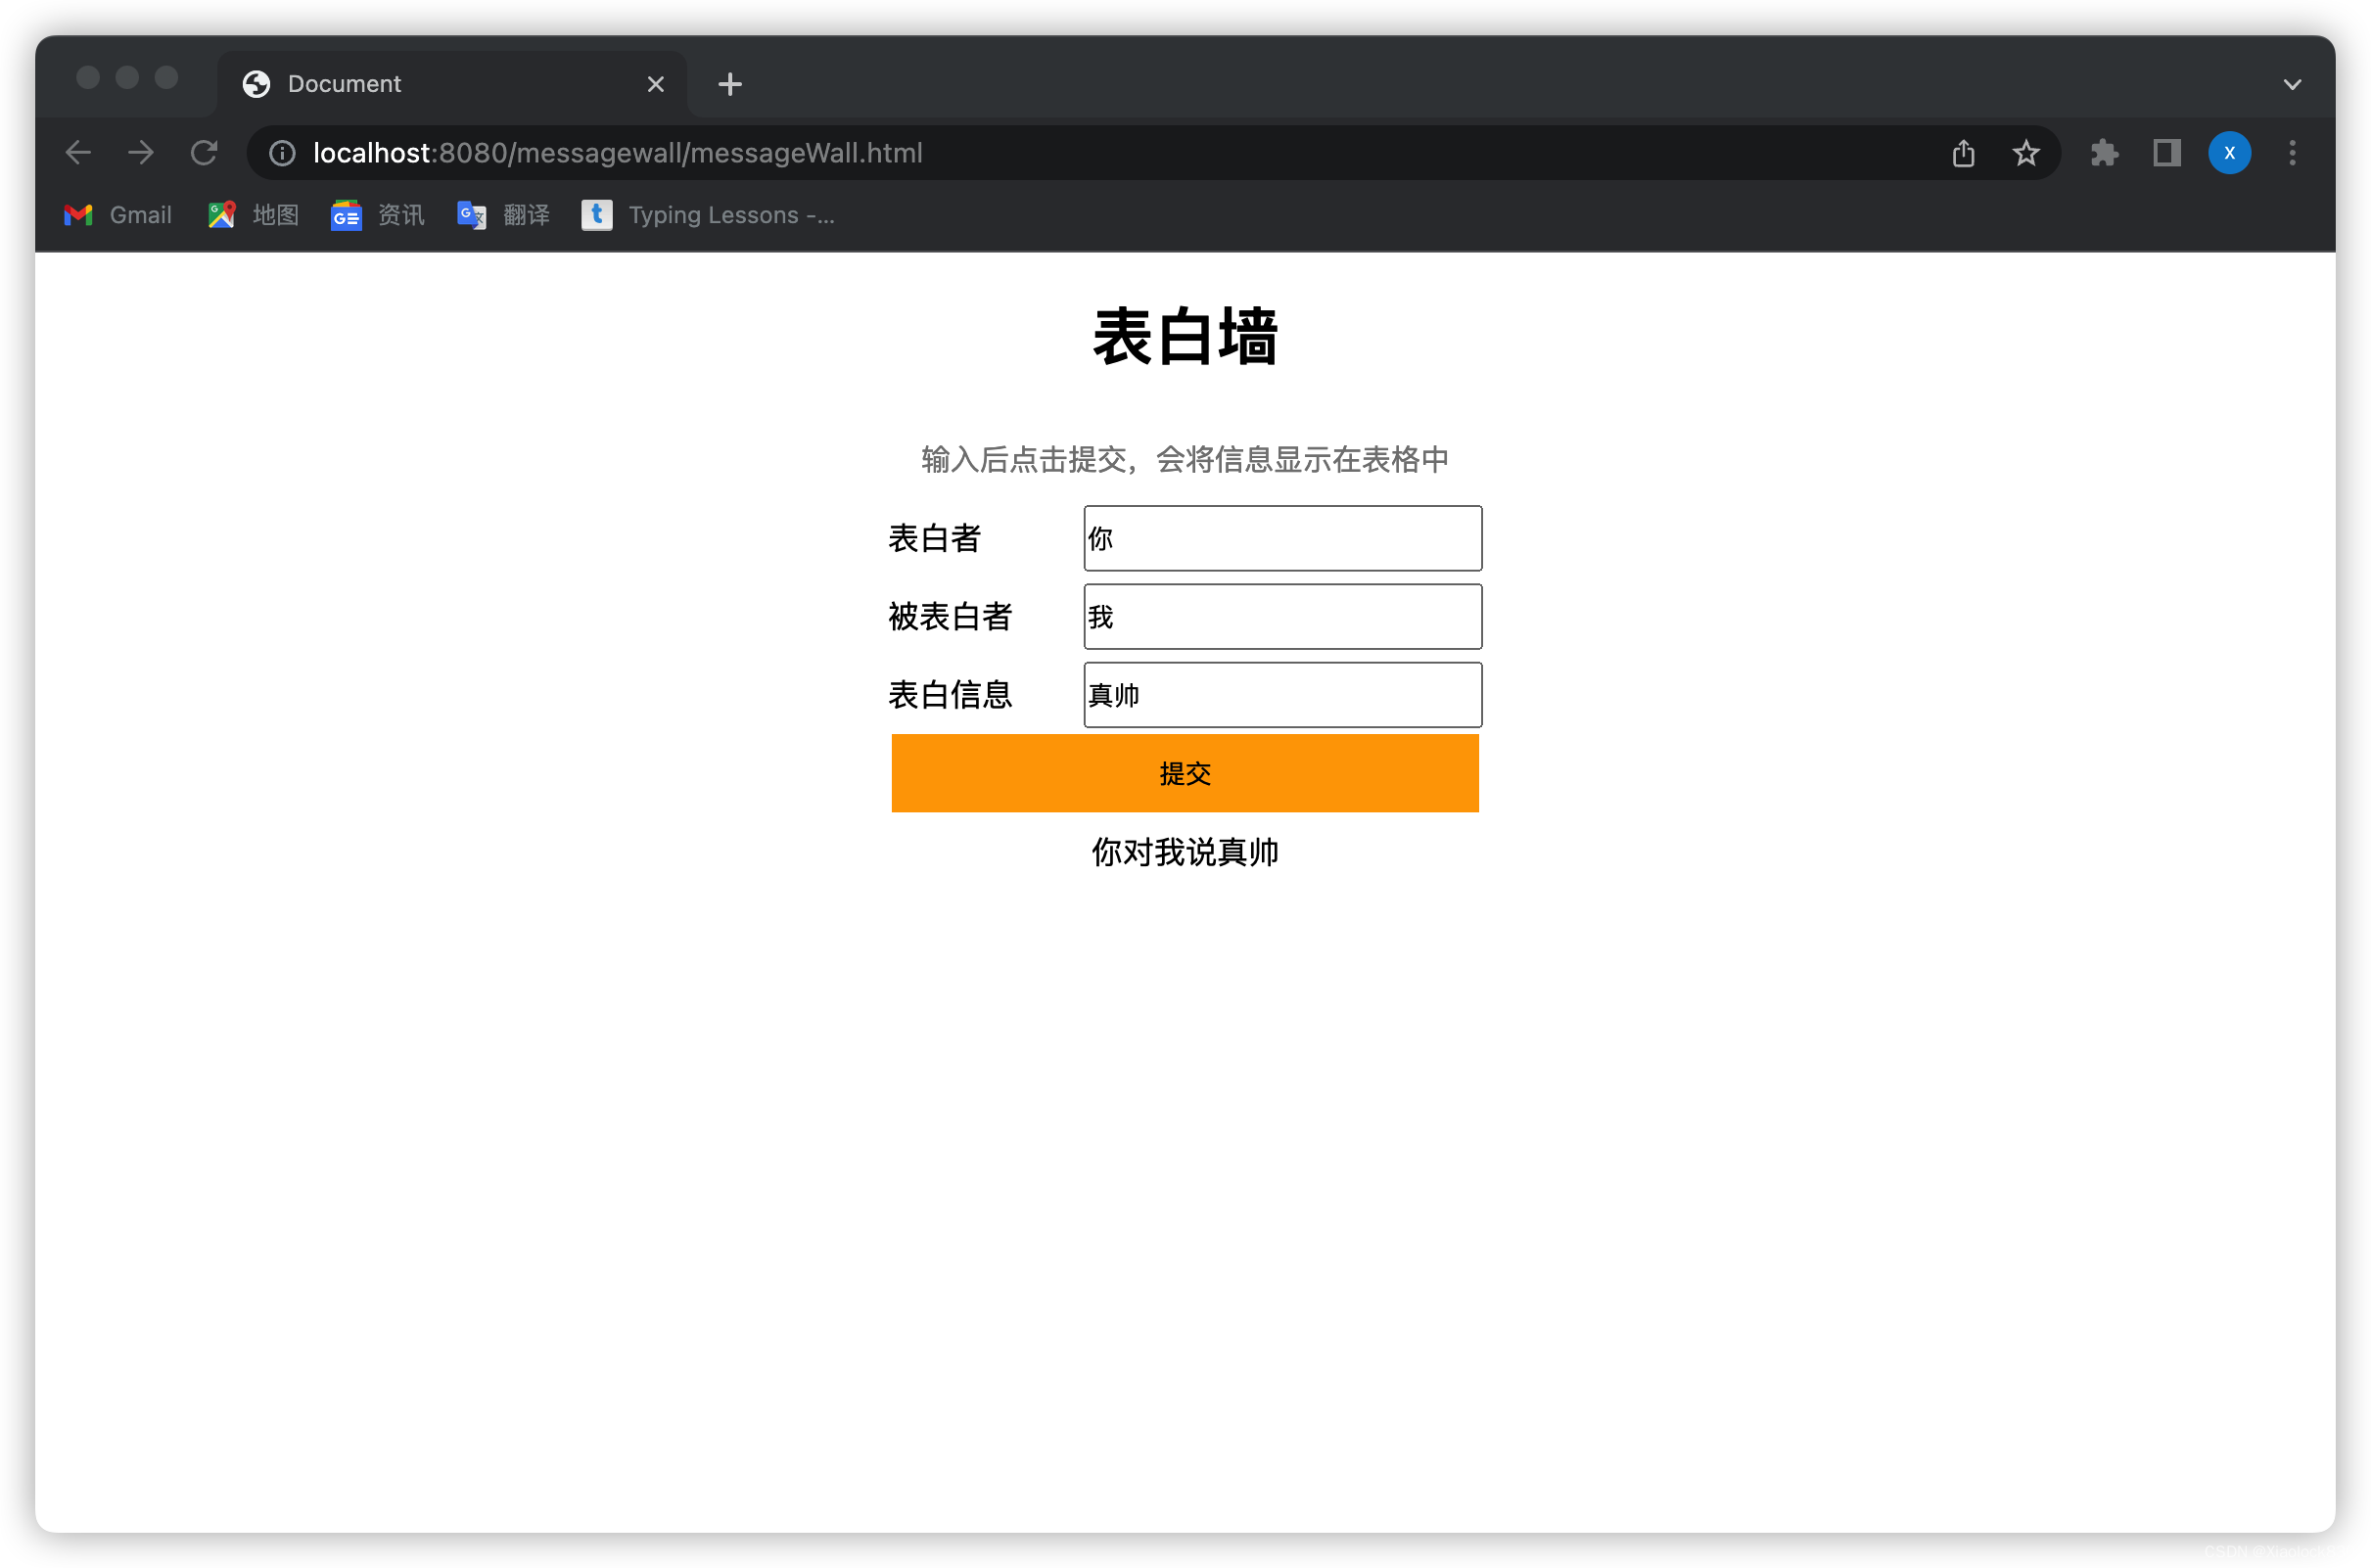Click the orange 提交 button

click(1185, 773)
